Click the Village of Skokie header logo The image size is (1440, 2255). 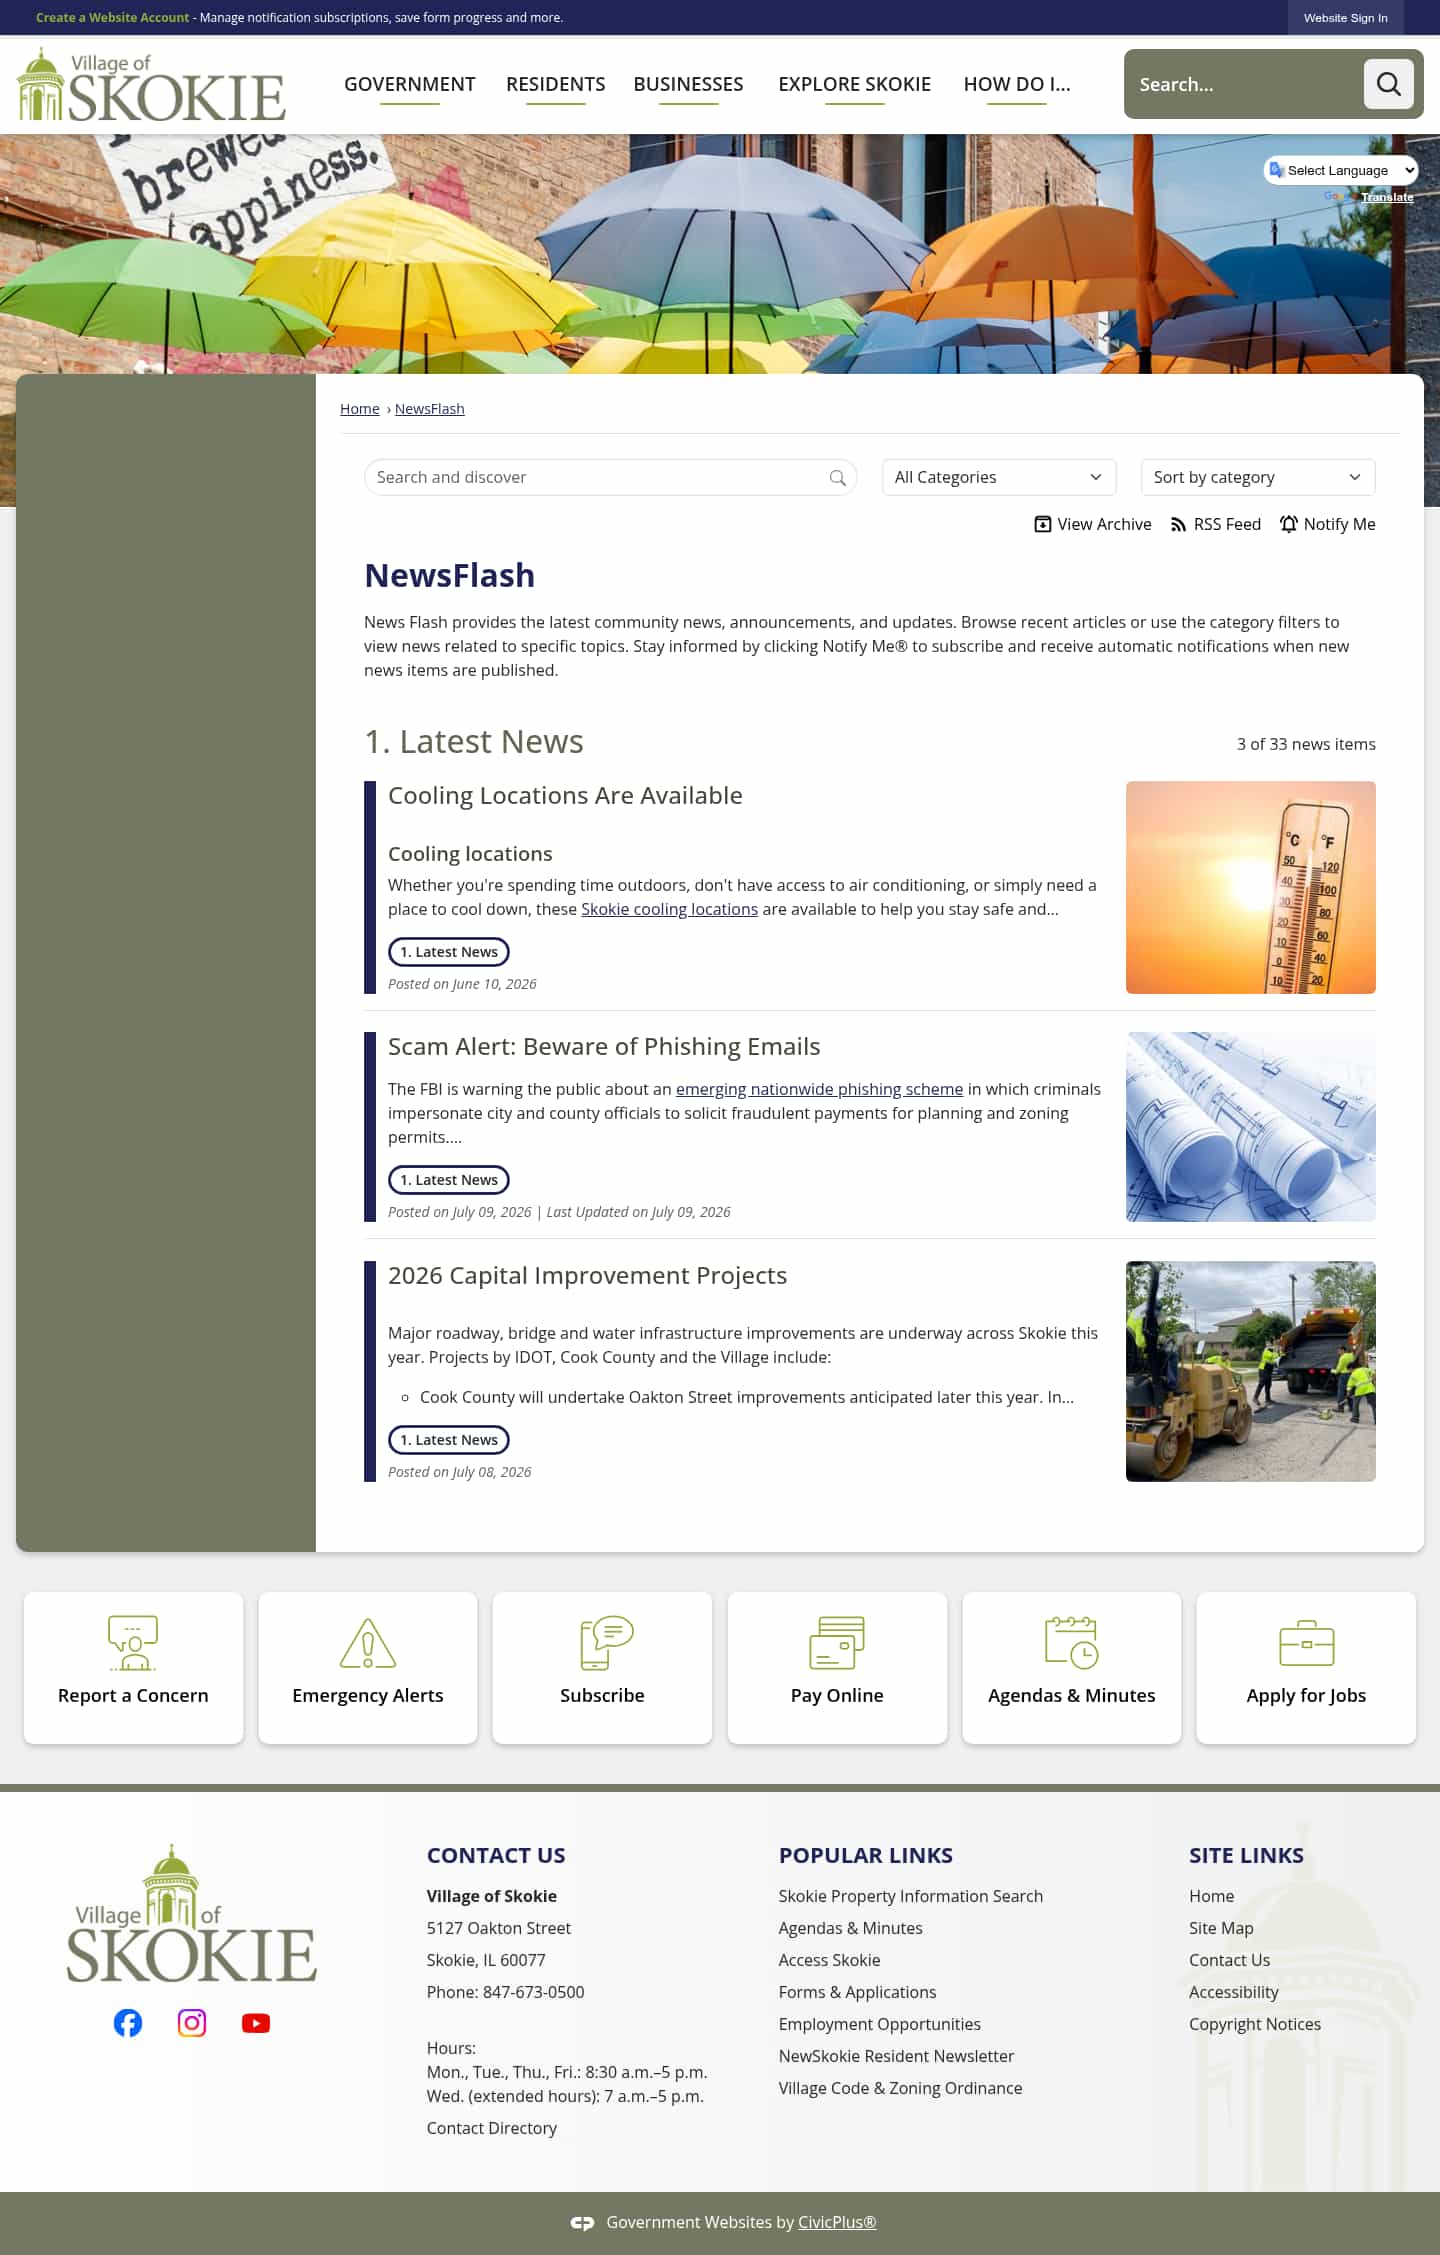(x=152, y=84)
